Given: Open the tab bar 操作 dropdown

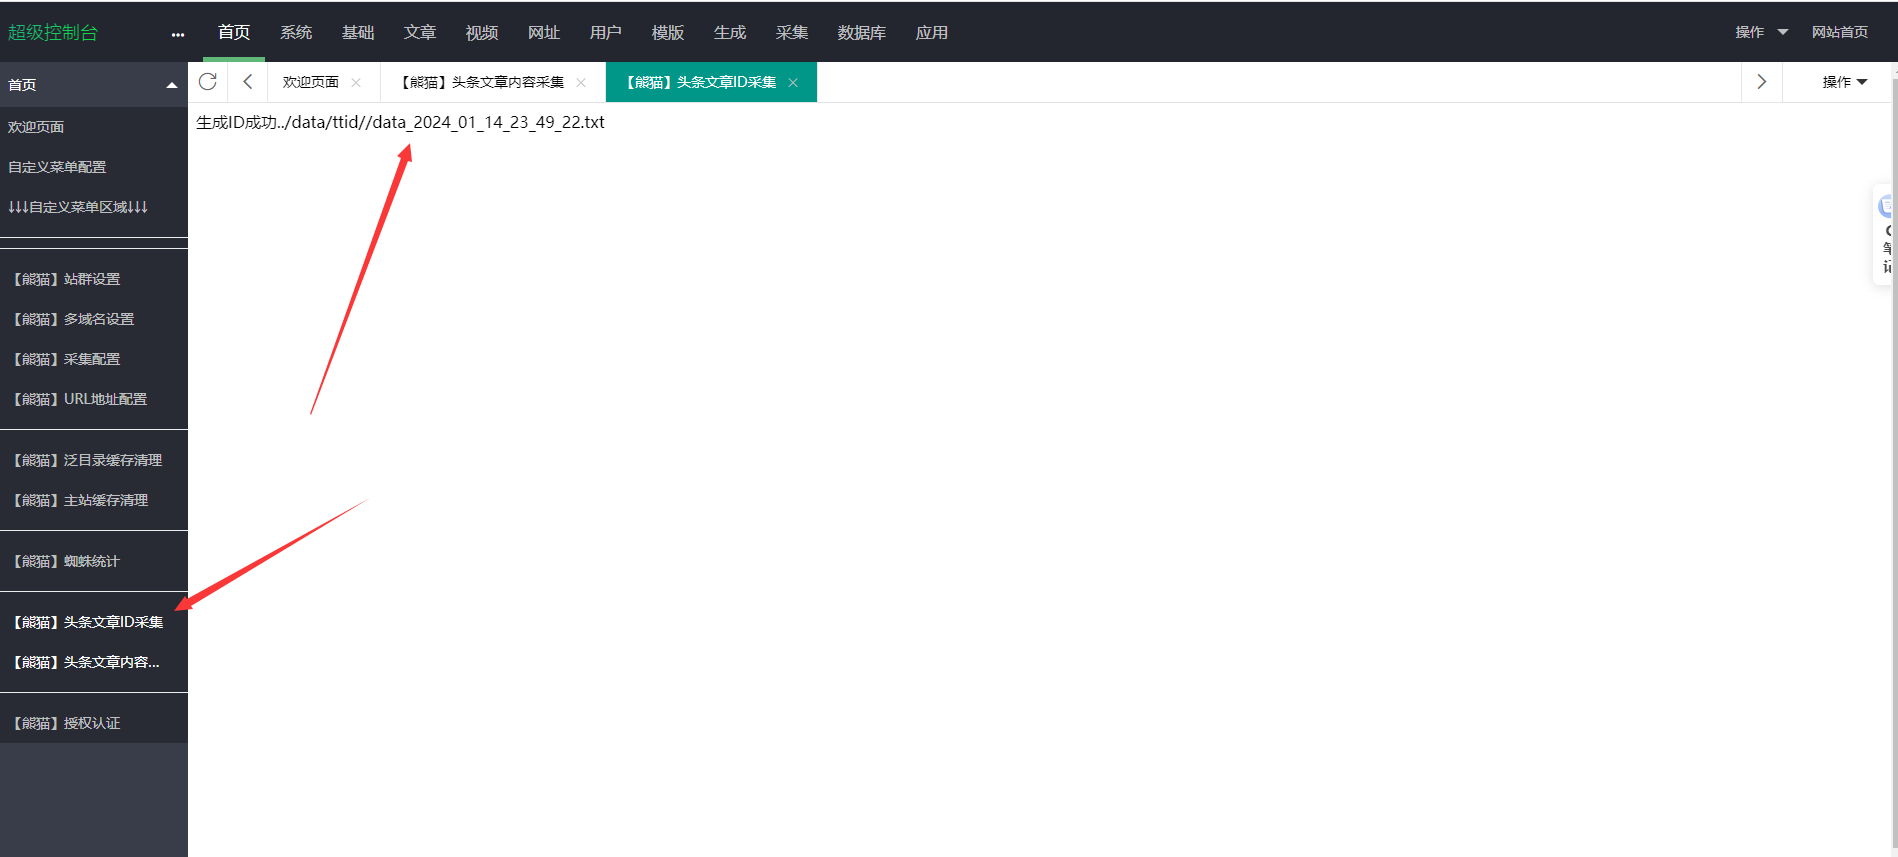Looking at the screenshot, I should pyautogui.click(x=1845, y=82).
